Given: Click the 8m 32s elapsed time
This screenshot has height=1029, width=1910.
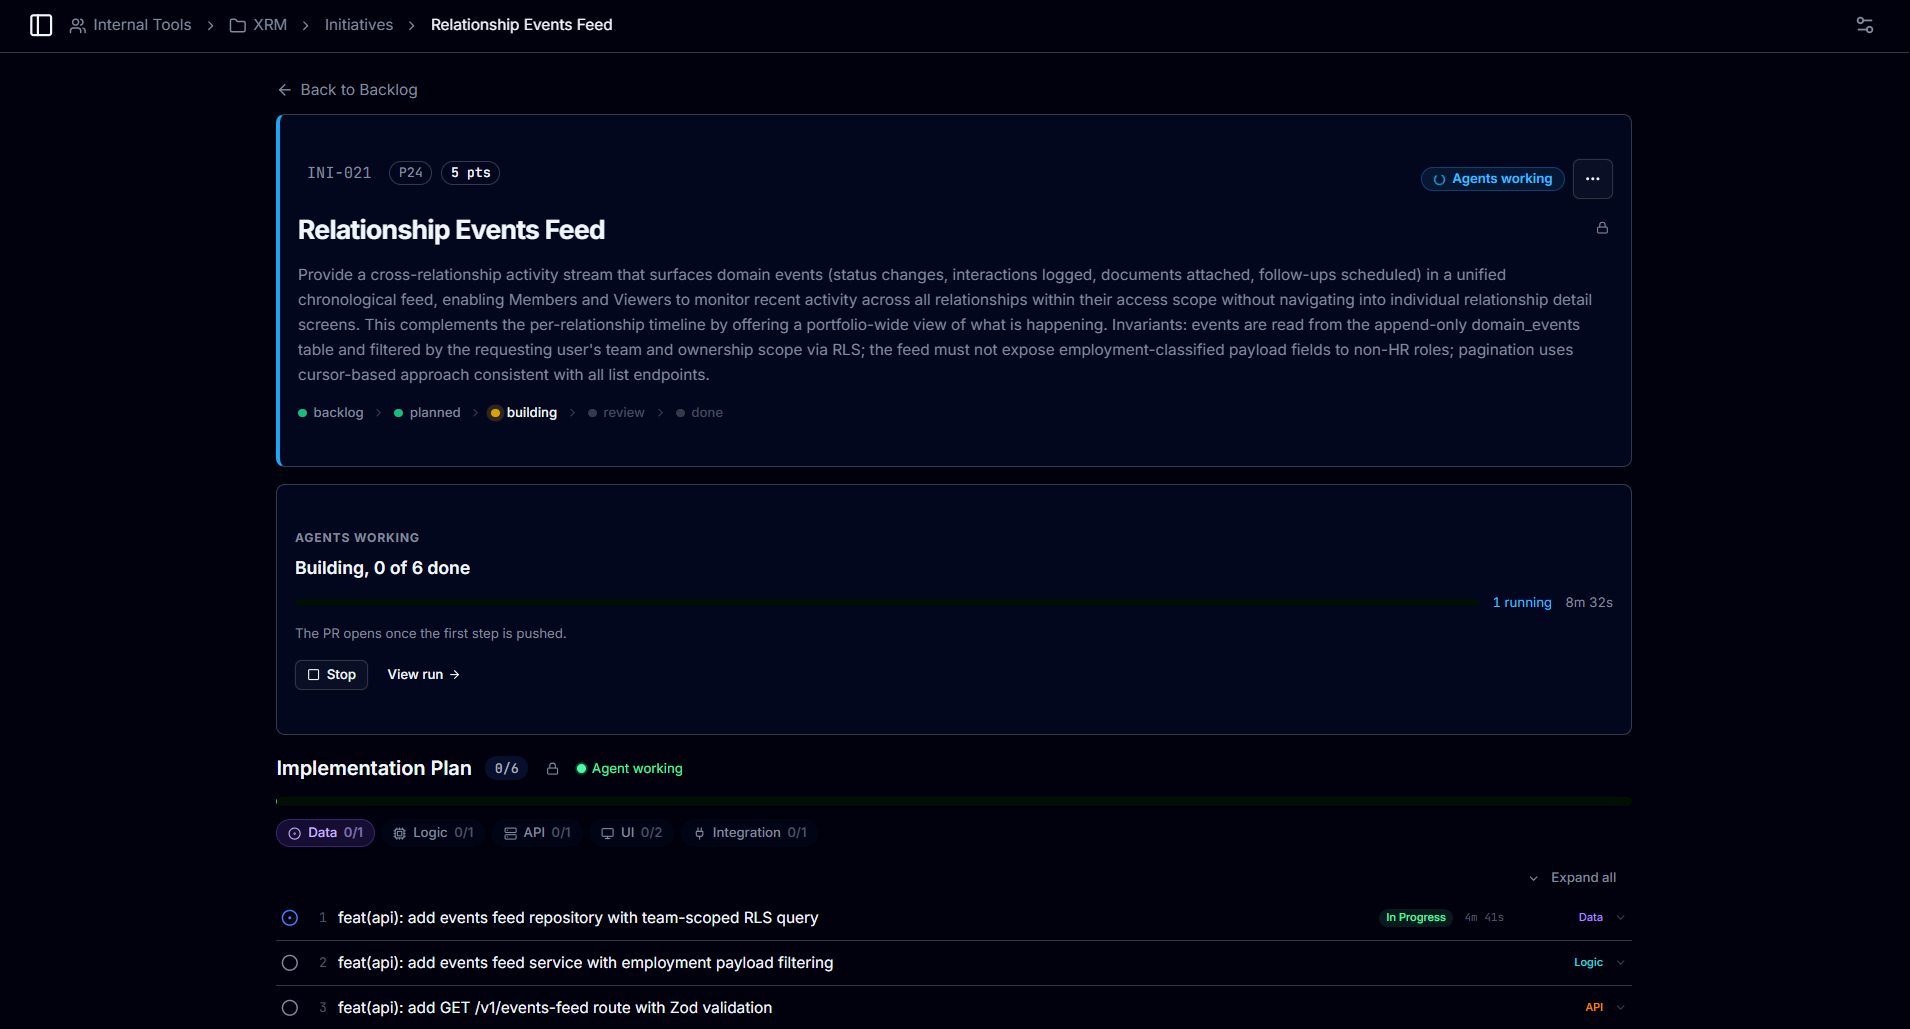Looking at the screenshot, I should 1589,603.
